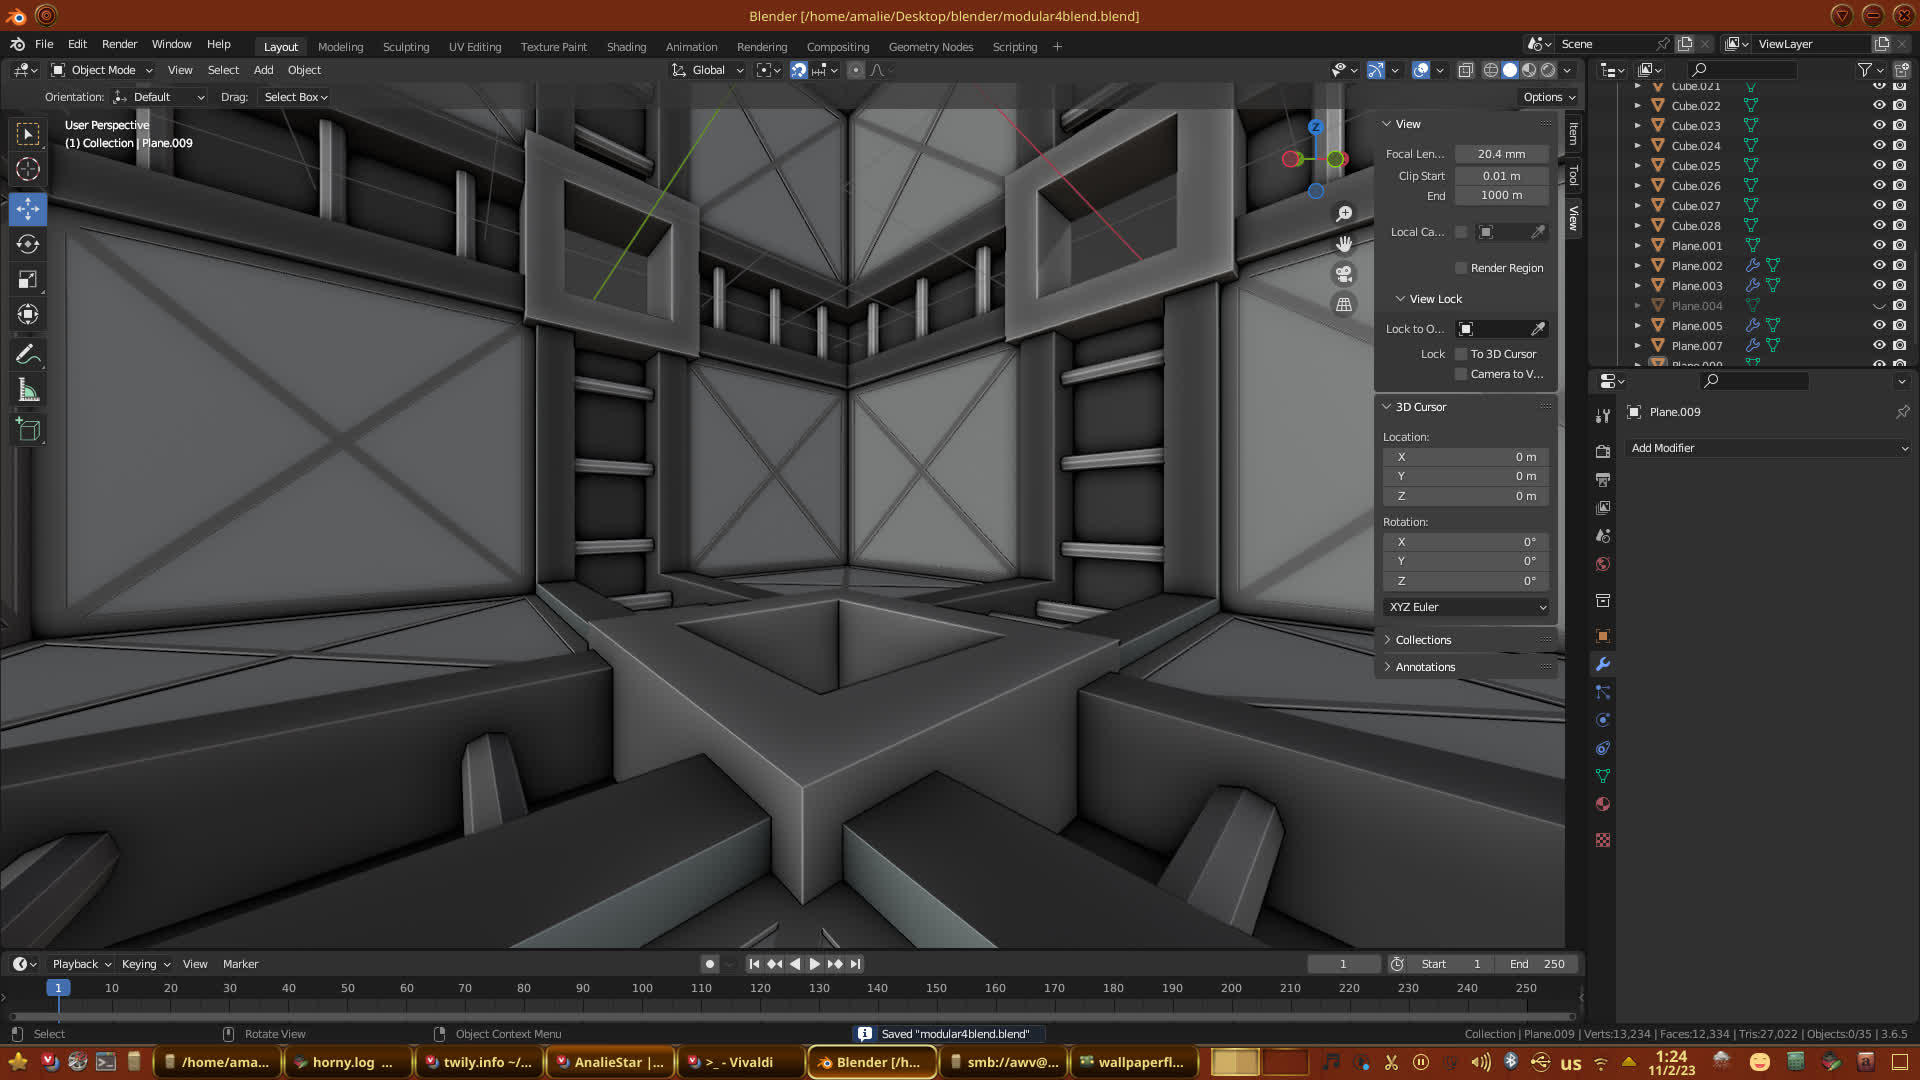Select the Rotate tool
Viewport: 1920px width, 1080px height.
coord(28,244)
